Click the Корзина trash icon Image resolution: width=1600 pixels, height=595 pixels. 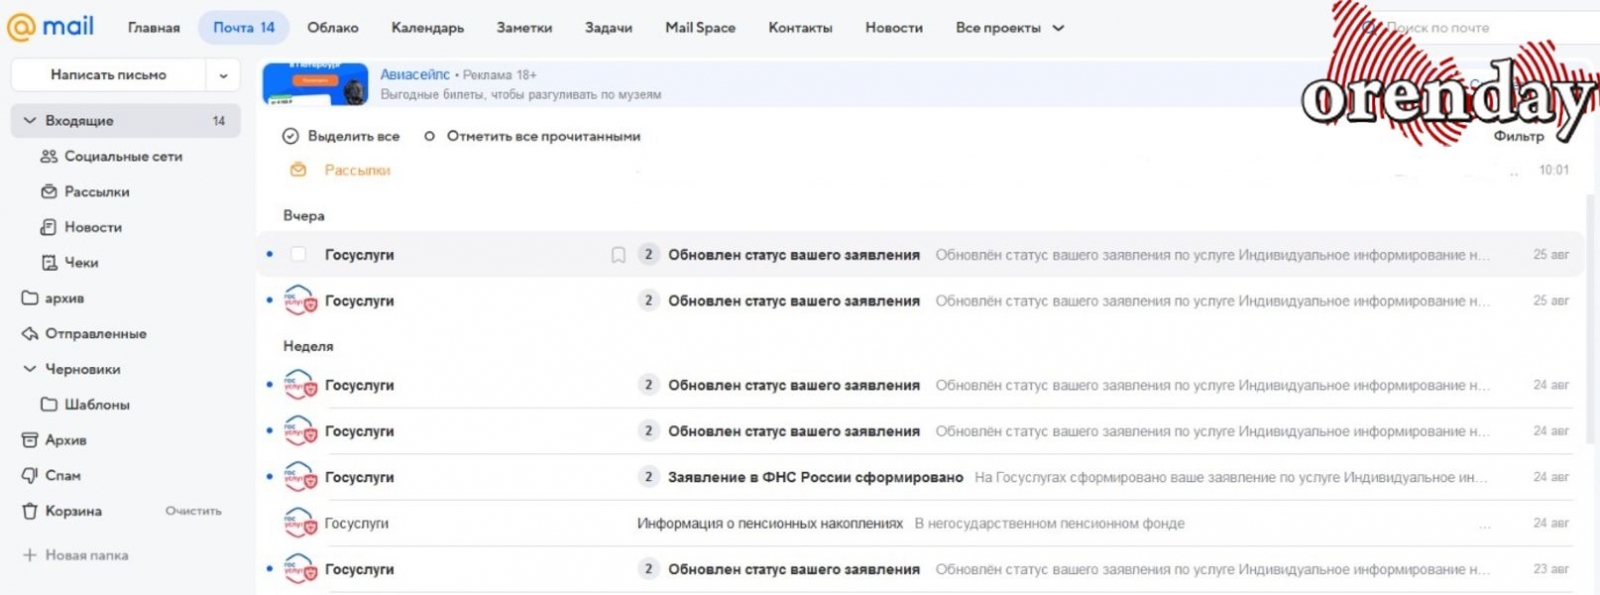coord(30,511)
